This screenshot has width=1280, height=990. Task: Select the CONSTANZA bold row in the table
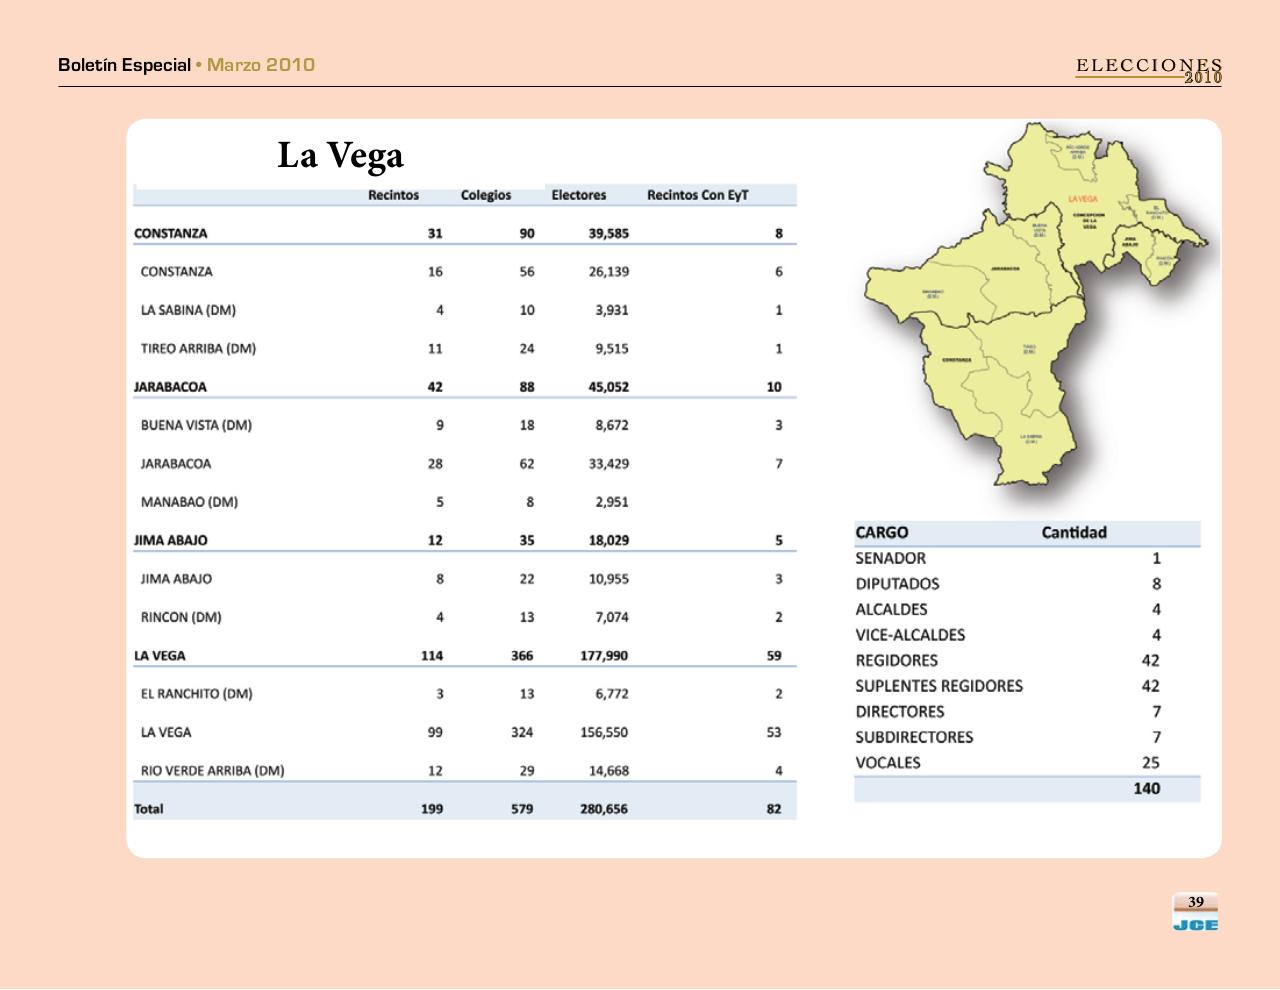point(170,233)
